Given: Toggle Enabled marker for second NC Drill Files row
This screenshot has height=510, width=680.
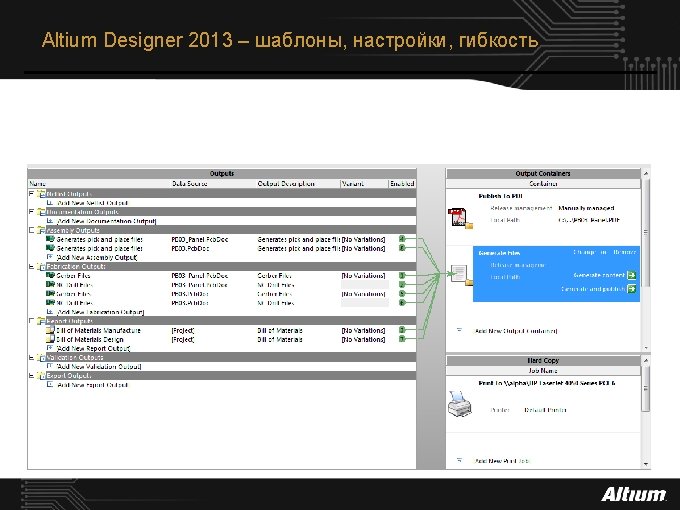Looking at the screenshot, I should [x=402, y=303].
